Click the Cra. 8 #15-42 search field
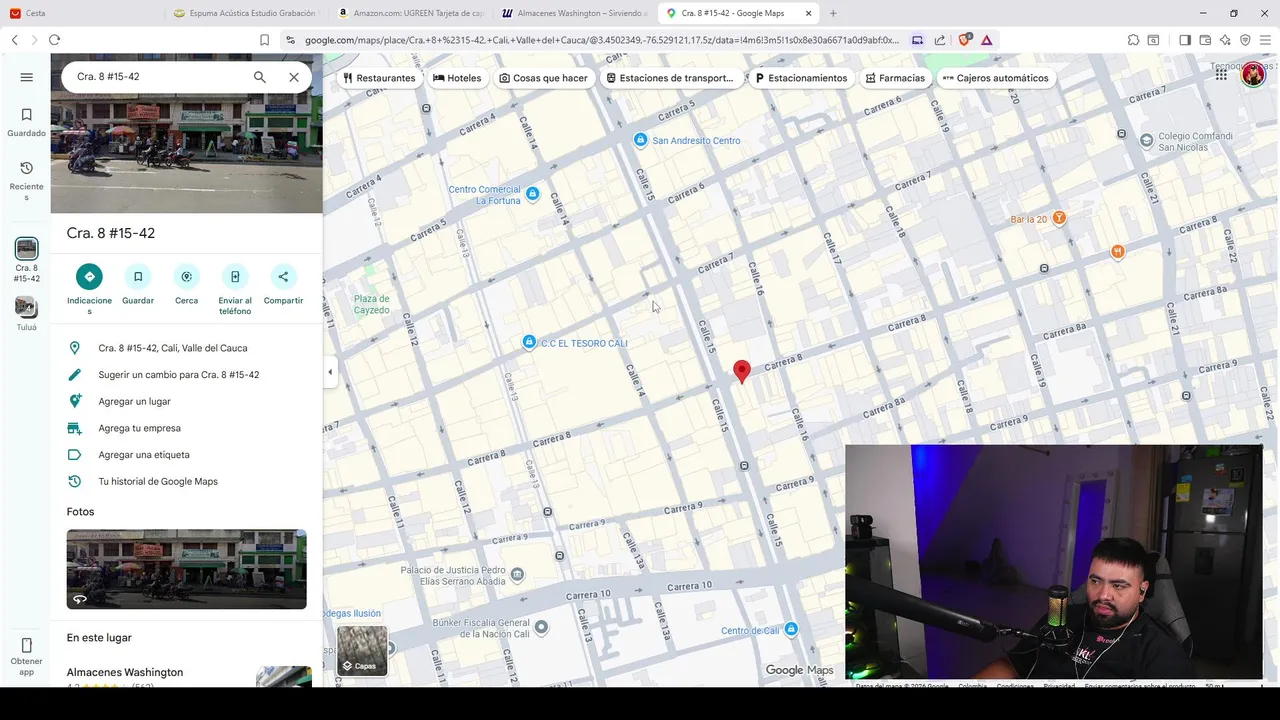Viewport: 1280px width, 720px height. [158, 77]
